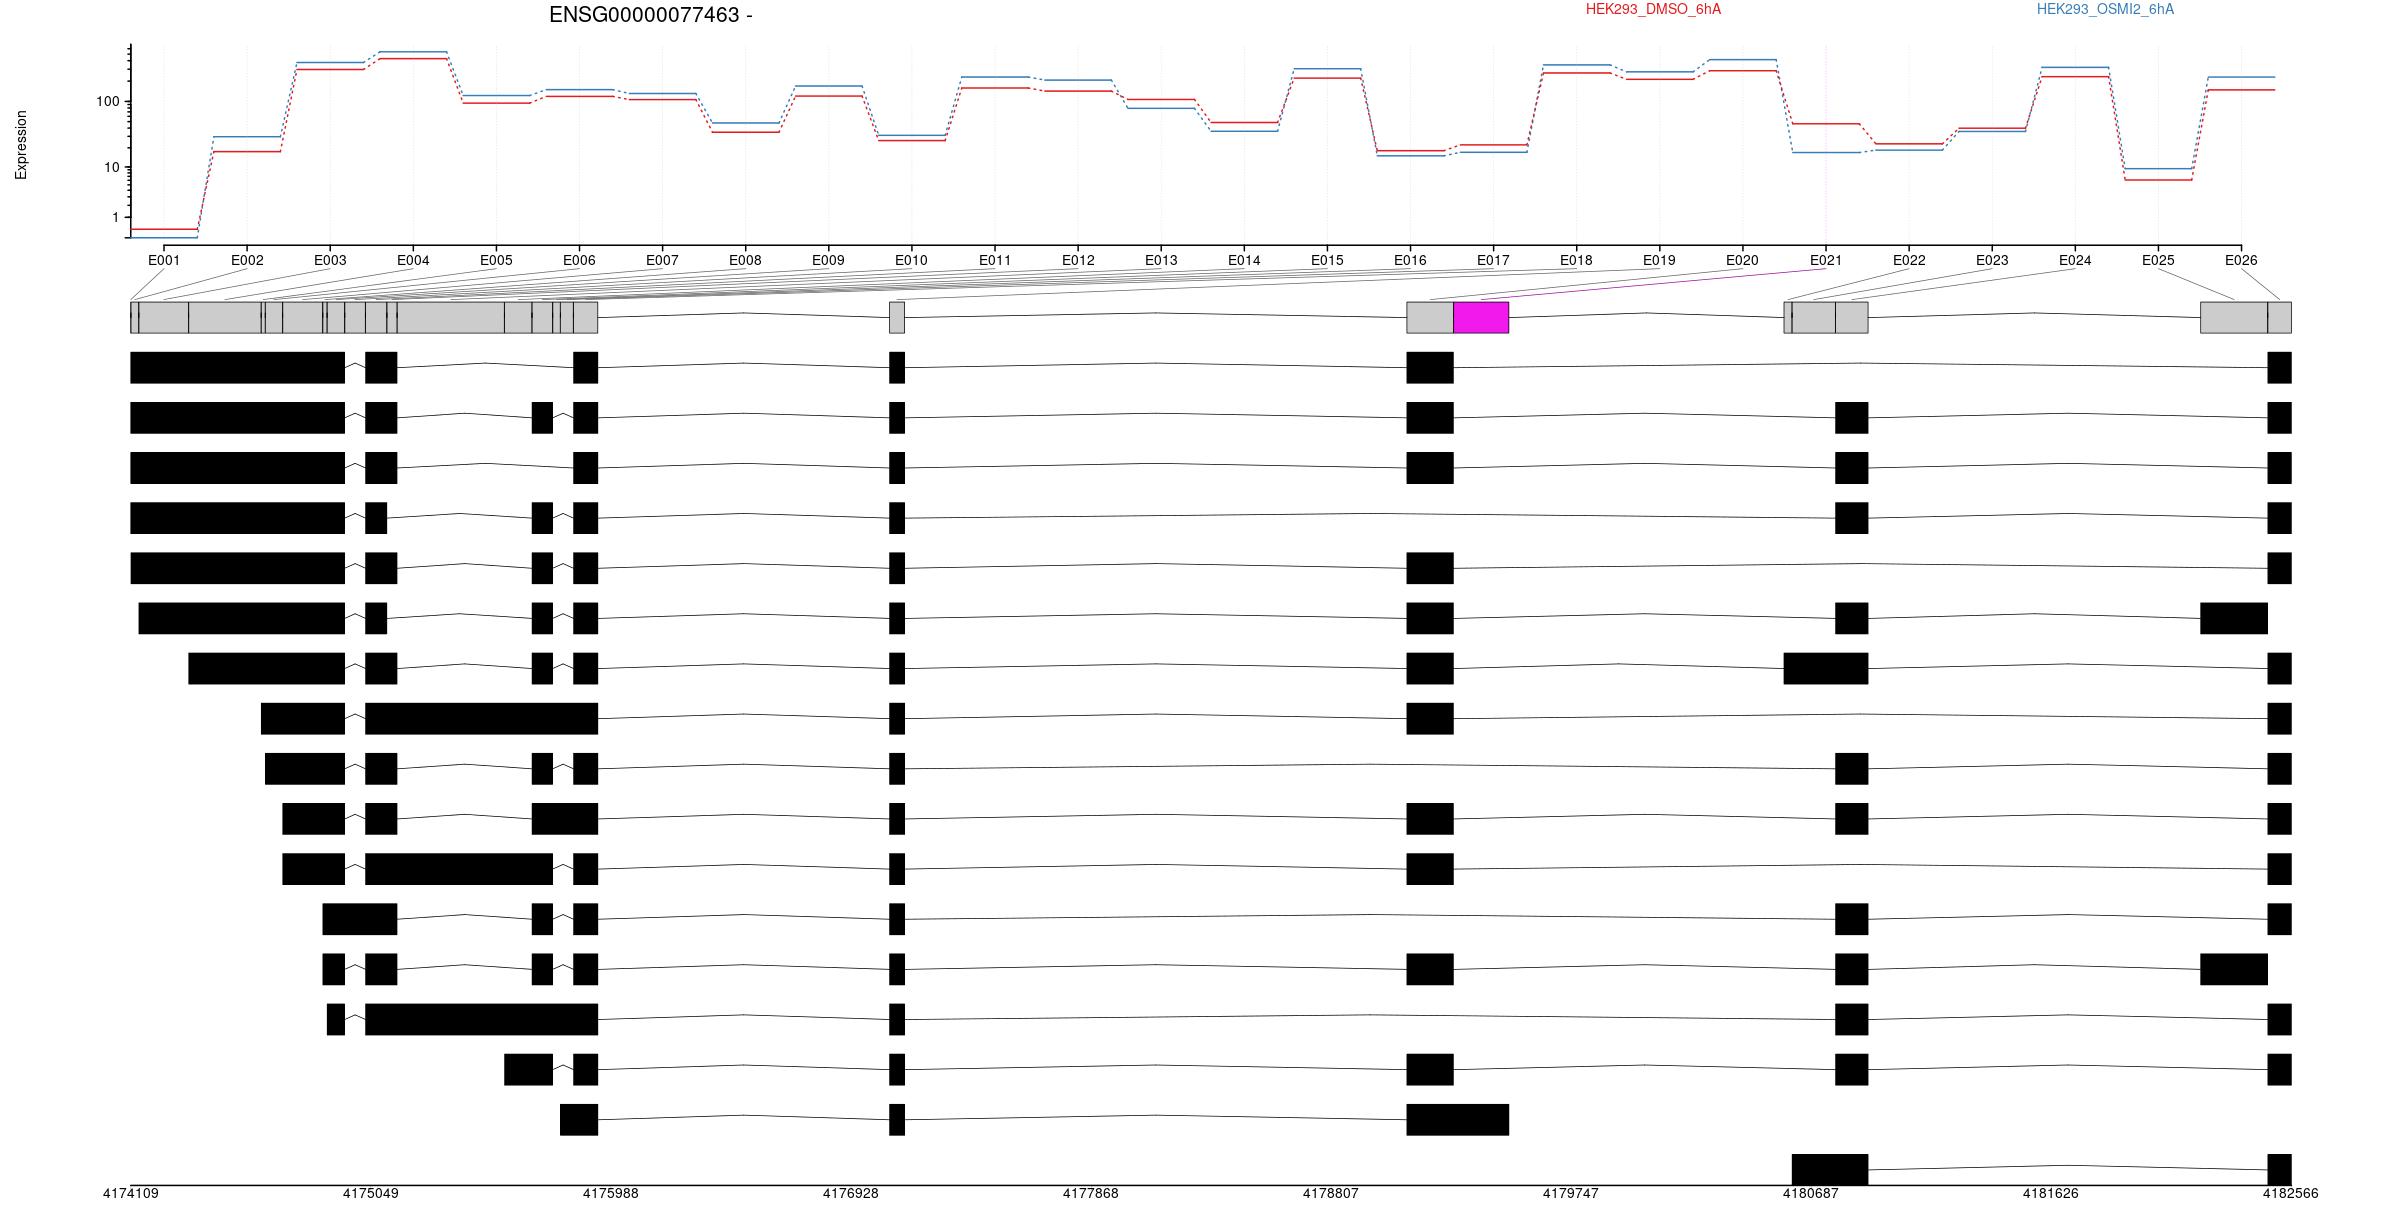The width and height of the screenshot is (2400, 1210).
Task: Select the ENSG00000077463 gene title
Action: pos(651,15)
